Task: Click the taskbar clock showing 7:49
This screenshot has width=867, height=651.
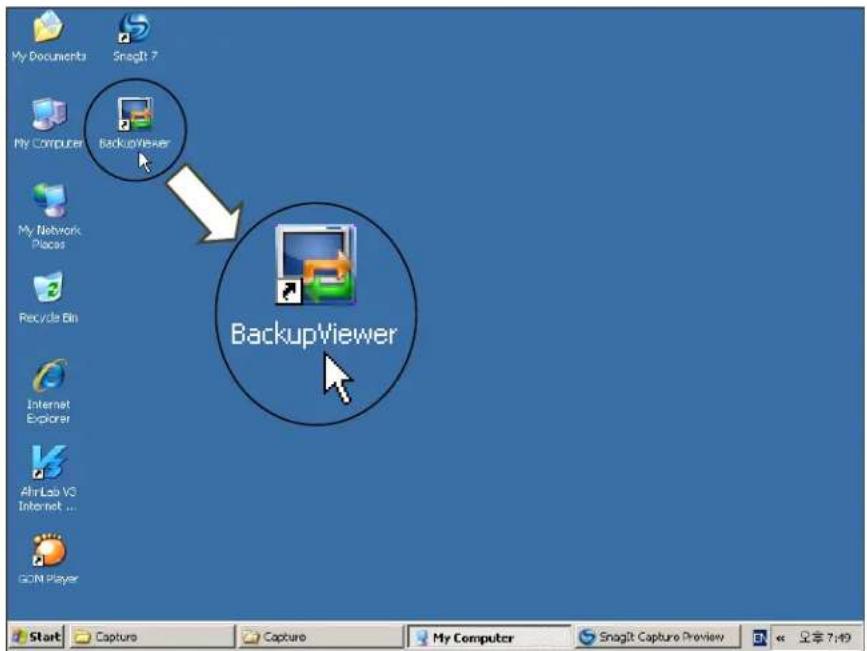Action: pyautogui.click(x=825, y=638)
